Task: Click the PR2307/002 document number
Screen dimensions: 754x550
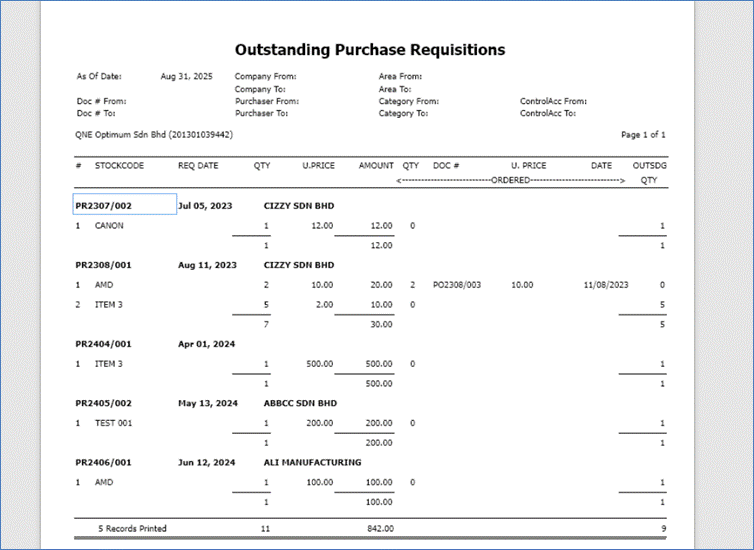Action: 104,206
